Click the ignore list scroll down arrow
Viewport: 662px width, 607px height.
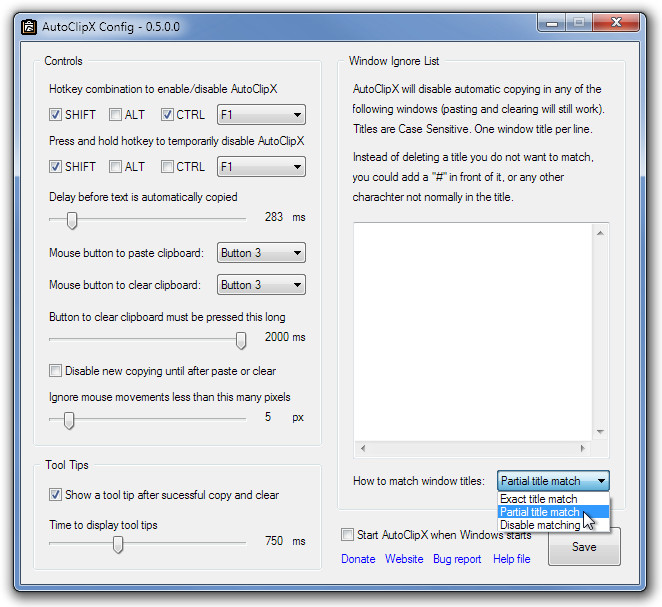point(600,431)
